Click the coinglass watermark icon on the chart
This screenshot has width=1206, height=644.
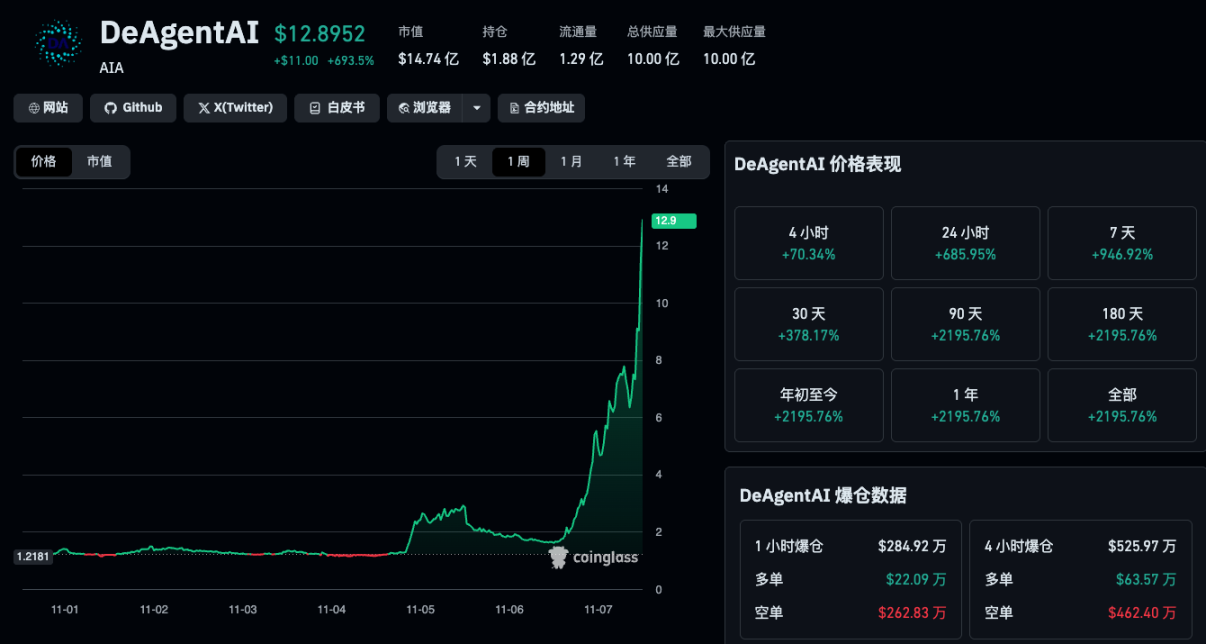[557, 558]
